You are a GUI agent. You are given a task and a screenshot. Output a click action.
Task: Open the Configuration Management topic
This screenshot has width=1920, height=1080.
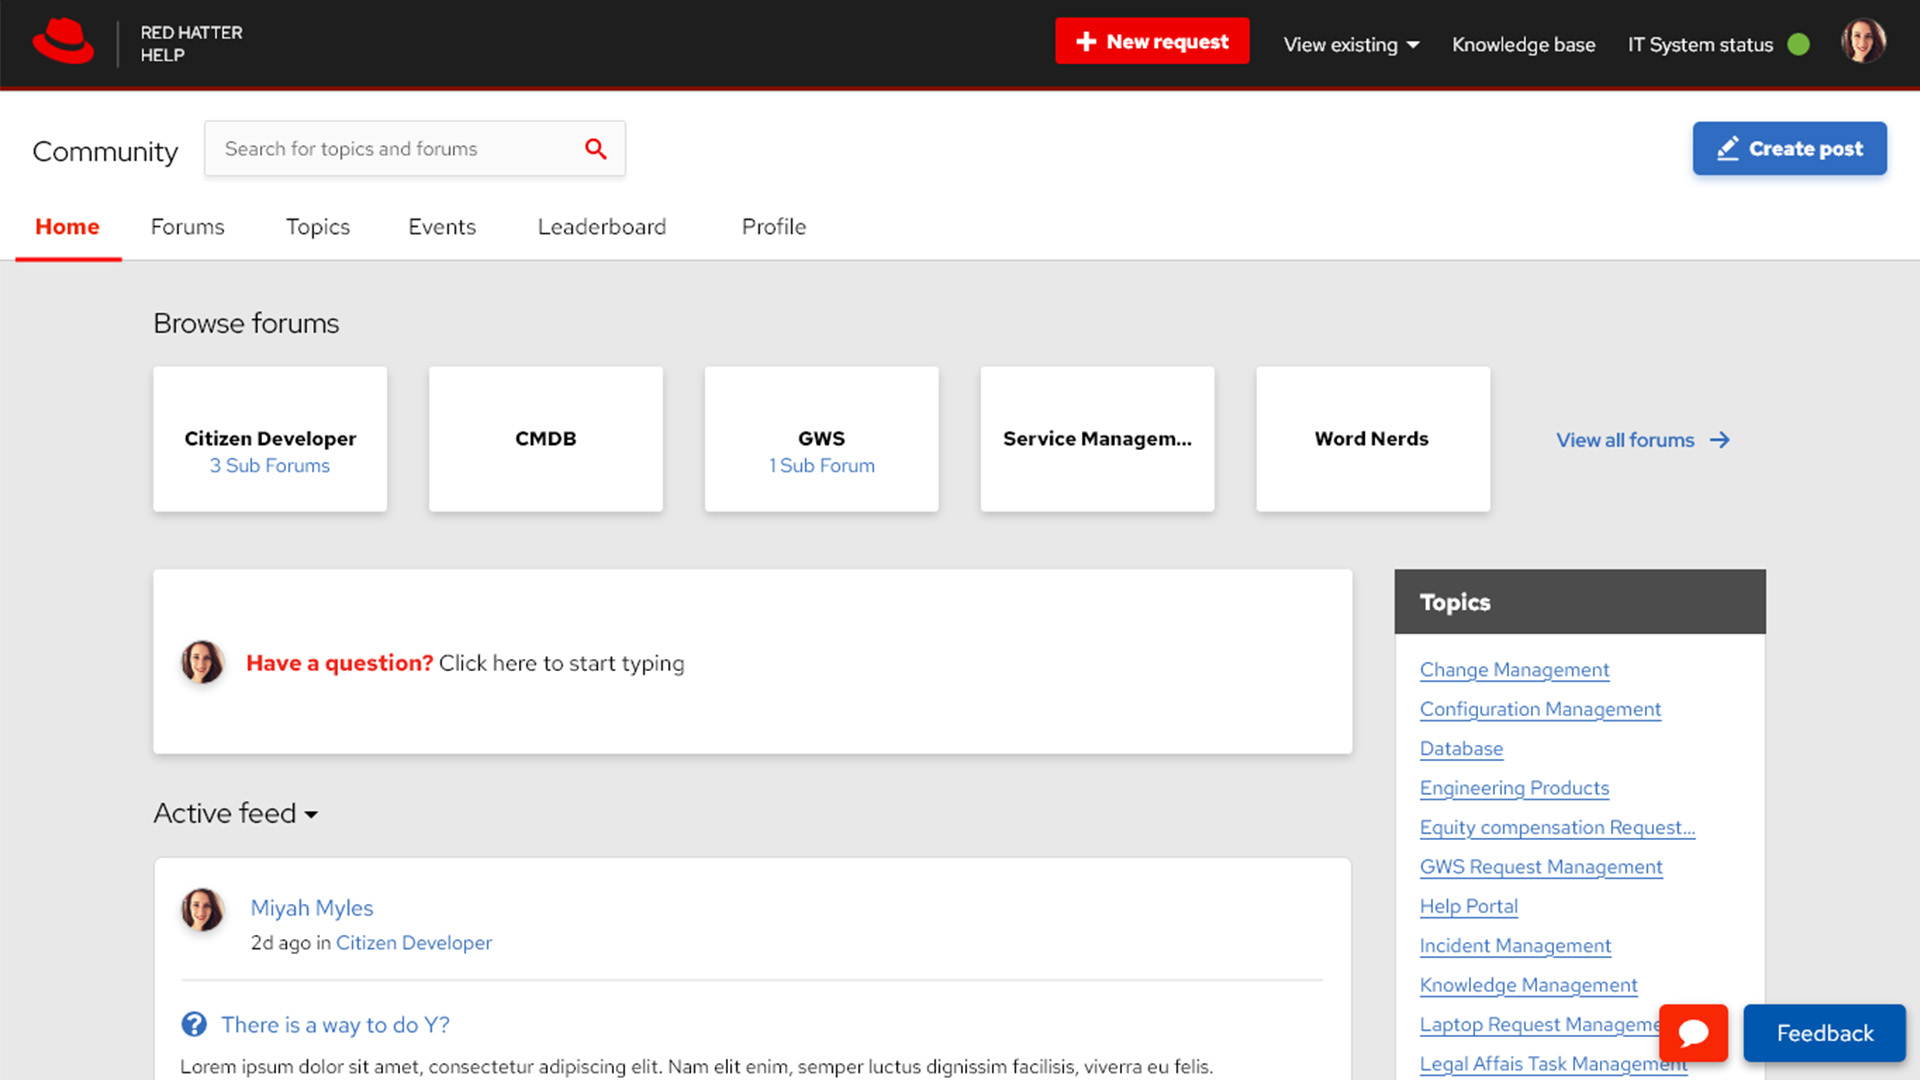(1540, 709)
